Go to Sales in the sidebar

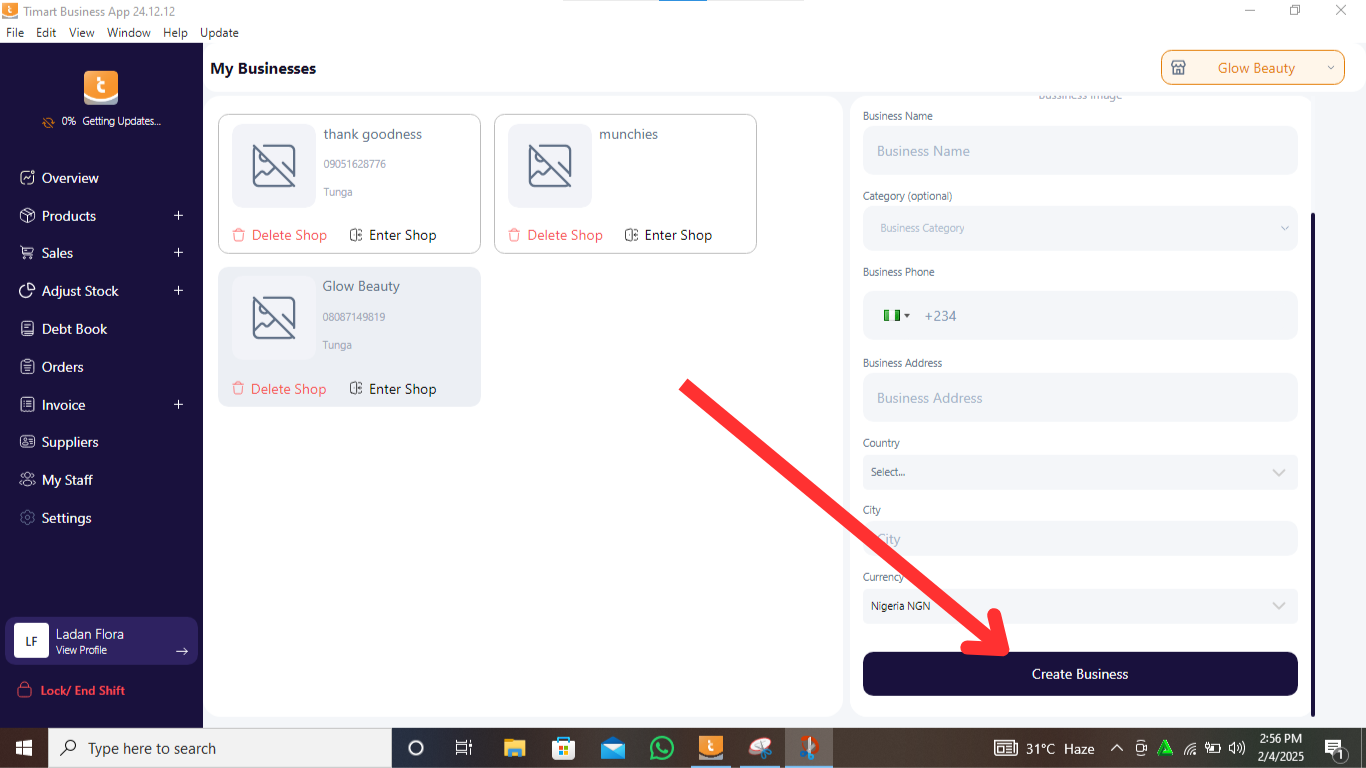[x=57, y=253]
